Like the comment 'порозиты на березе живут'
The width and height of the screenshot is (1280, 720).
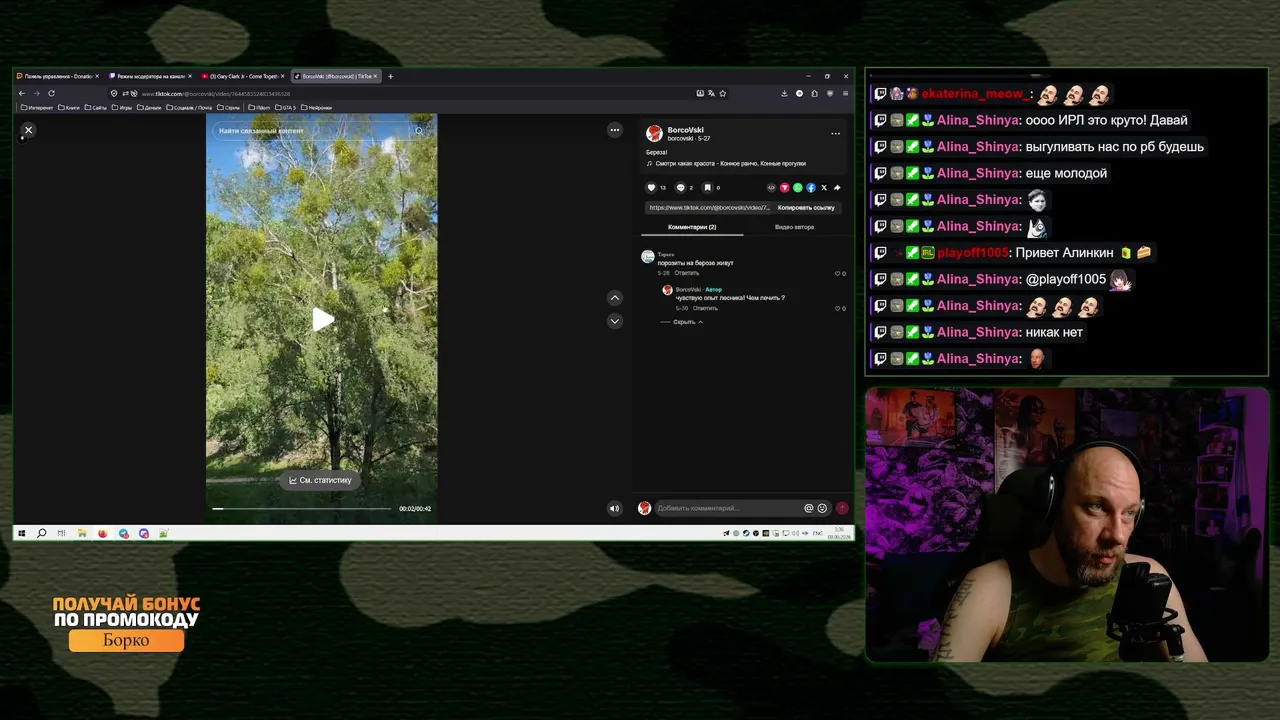(x=837, y=273)
